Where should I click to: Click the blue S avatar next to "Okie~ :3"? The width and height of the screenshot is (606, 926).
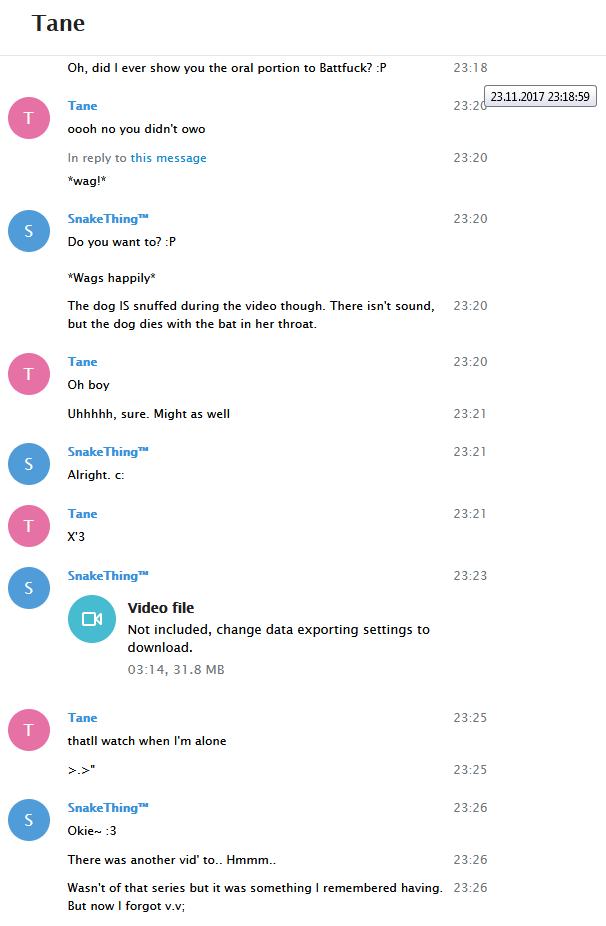(x=29, y=820)
